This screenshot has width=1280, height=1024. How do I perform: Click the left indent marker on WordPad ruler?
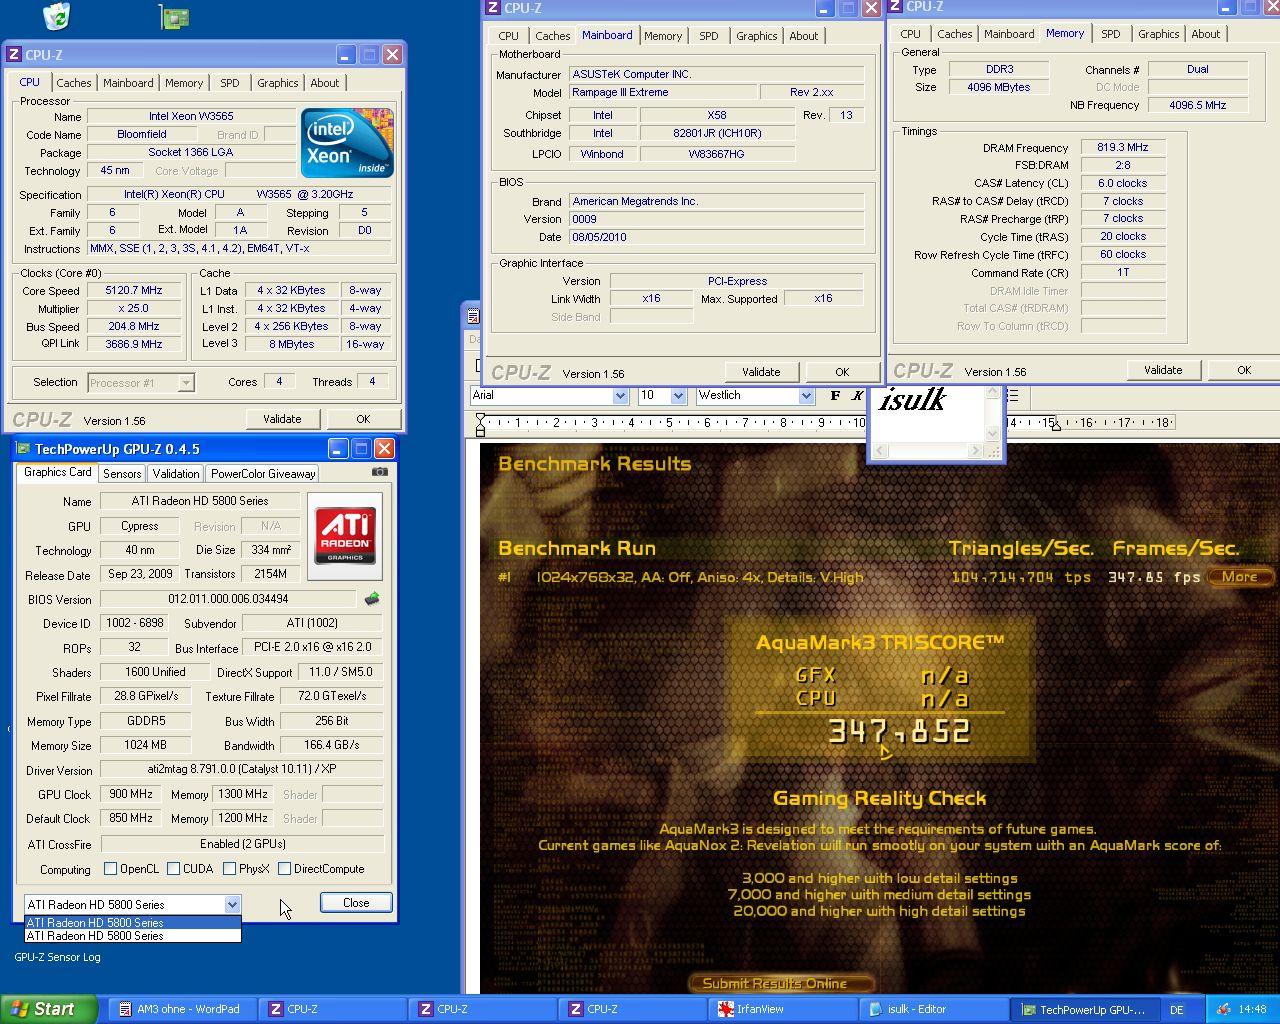point(480,426)
